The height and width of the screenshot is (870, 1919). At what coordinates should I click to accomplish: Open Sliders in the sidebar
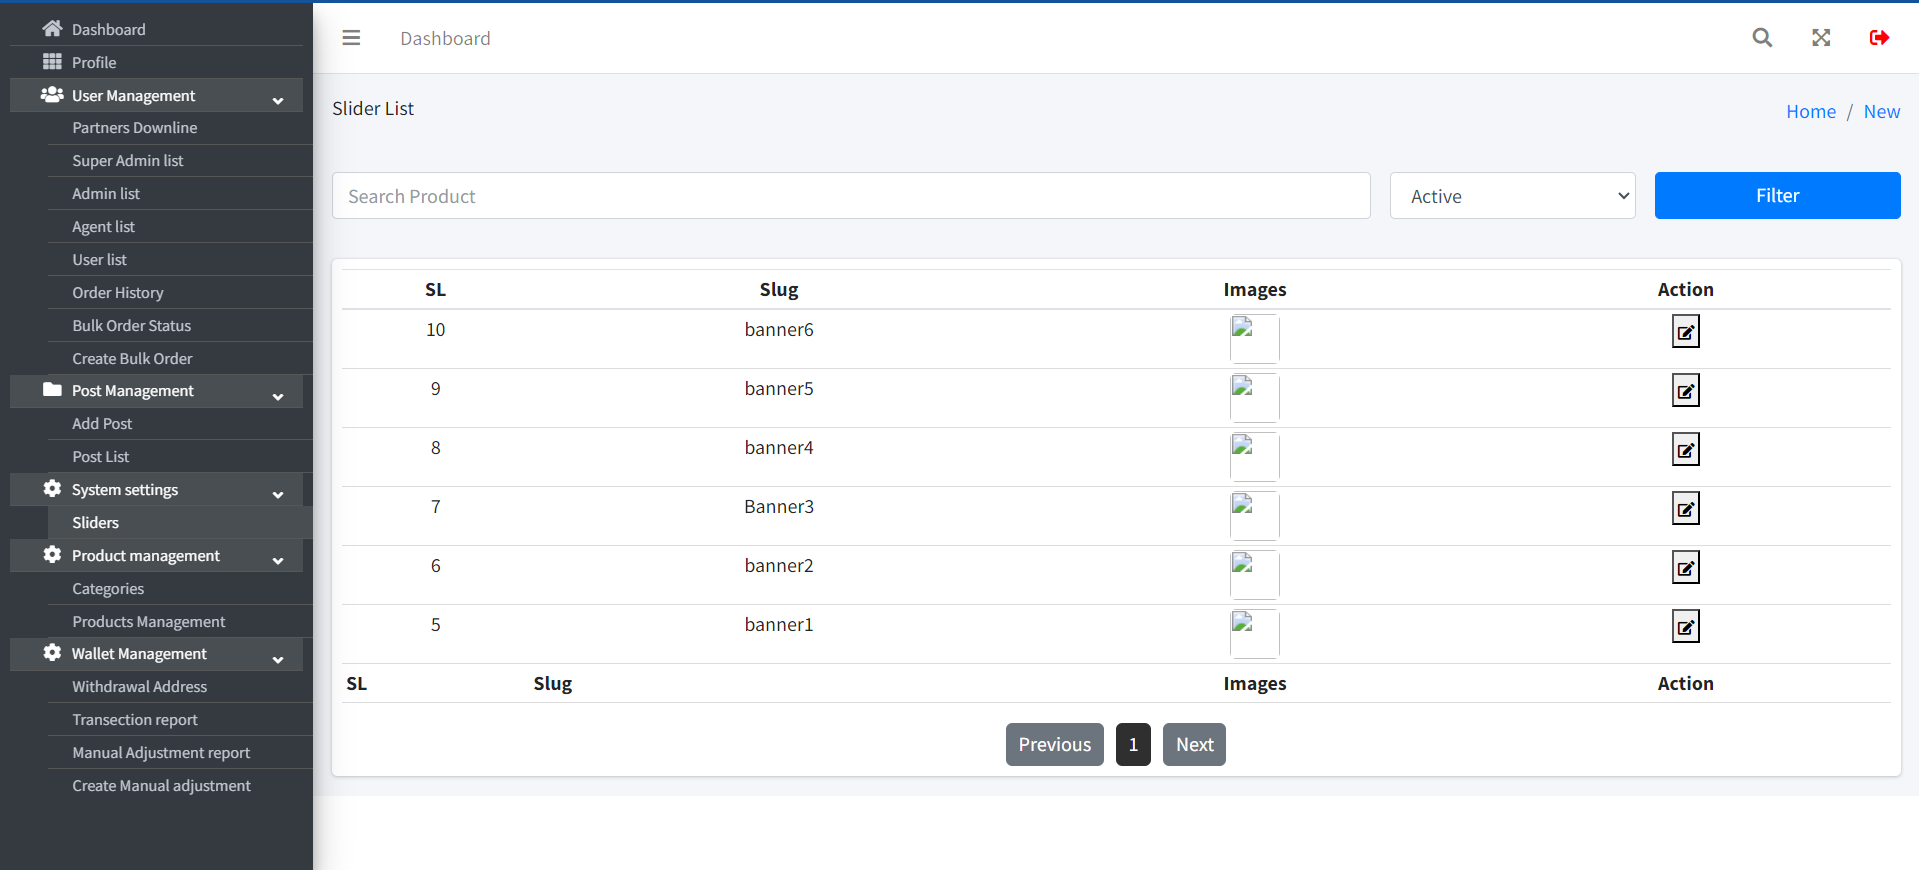pos(96,523)
